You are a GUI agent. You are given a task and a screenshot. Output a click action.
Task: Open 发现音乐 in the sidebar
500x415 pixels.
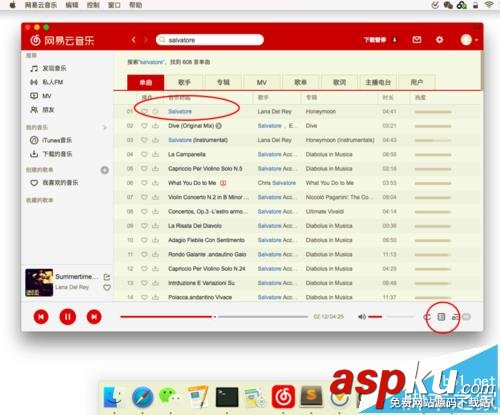[48, 68]
